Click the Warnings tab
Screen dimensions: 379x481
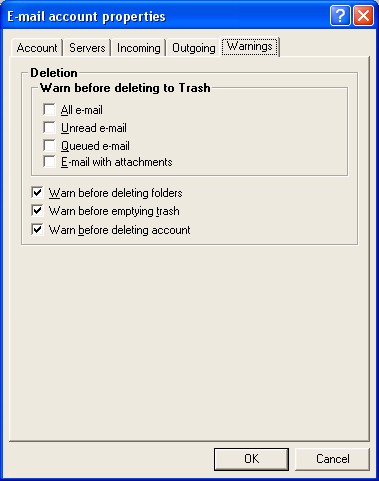250,46
